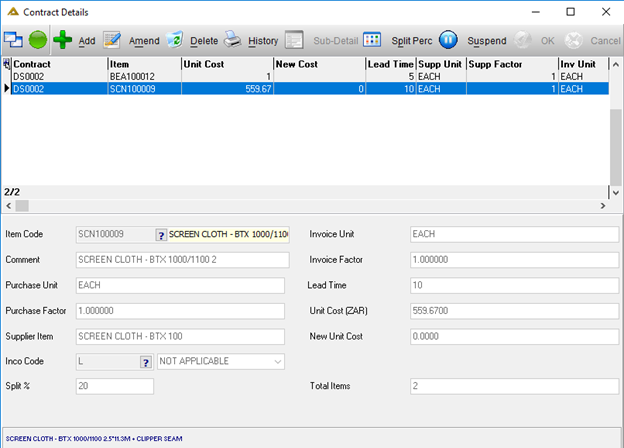This screenshot has width=624, height=448.
Task: Click the Inco Code L field
Action: point(108,361)
